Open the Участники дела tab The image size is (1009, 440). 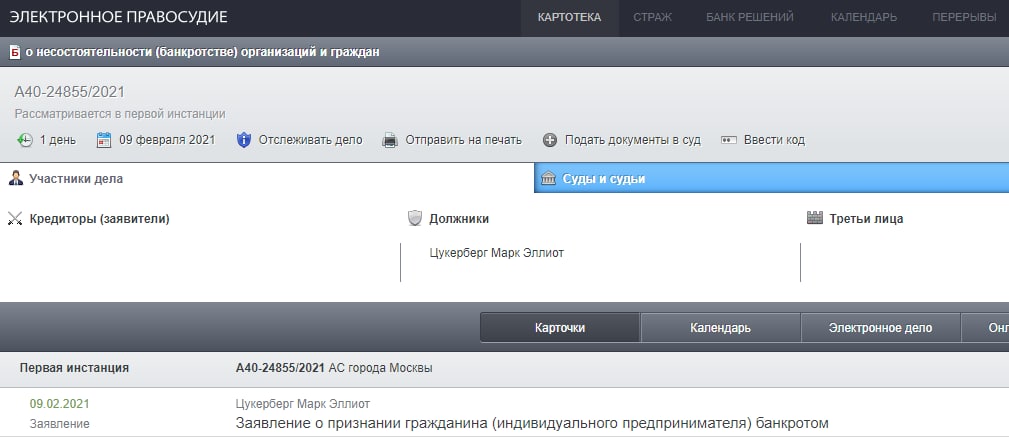click(x=79, y=179)
